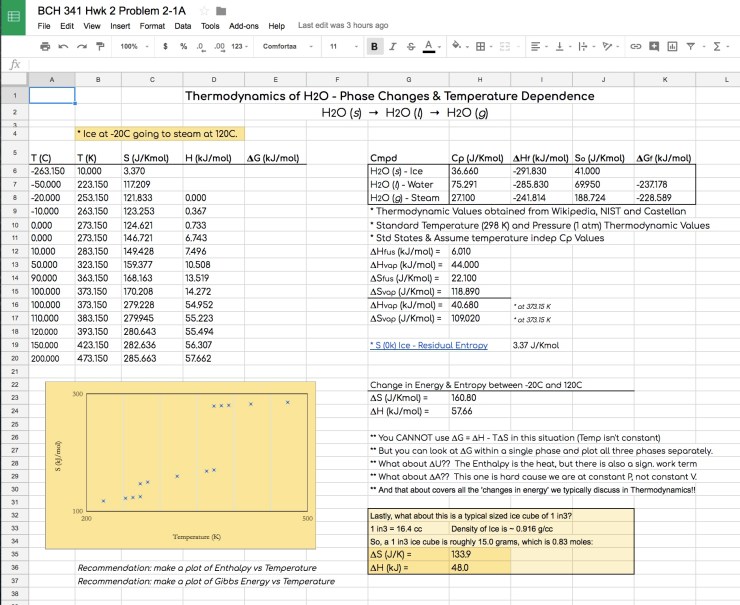Open the Comfortaa font dropdown
The image size is (740, 605).
tap(287, 46)
